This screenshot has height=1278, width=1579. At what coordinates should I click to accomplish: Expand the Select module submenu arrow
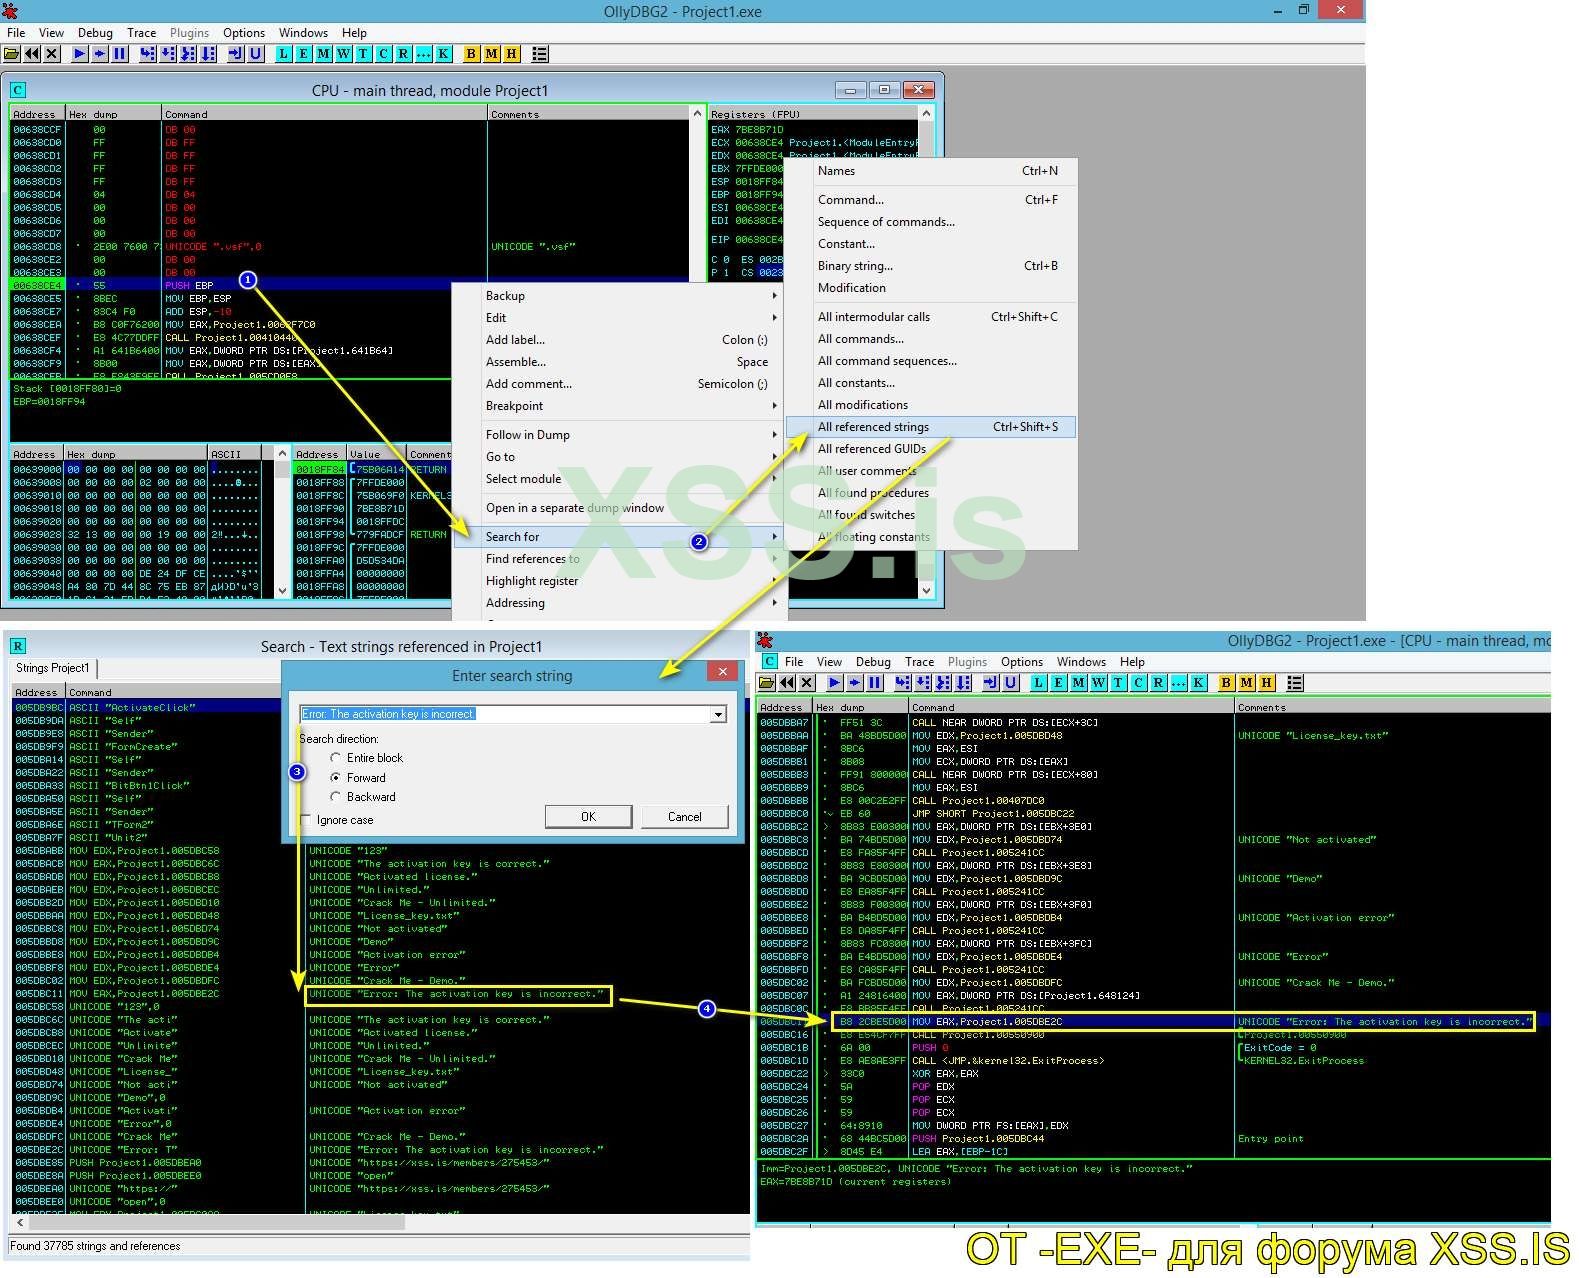click(775, 479)
